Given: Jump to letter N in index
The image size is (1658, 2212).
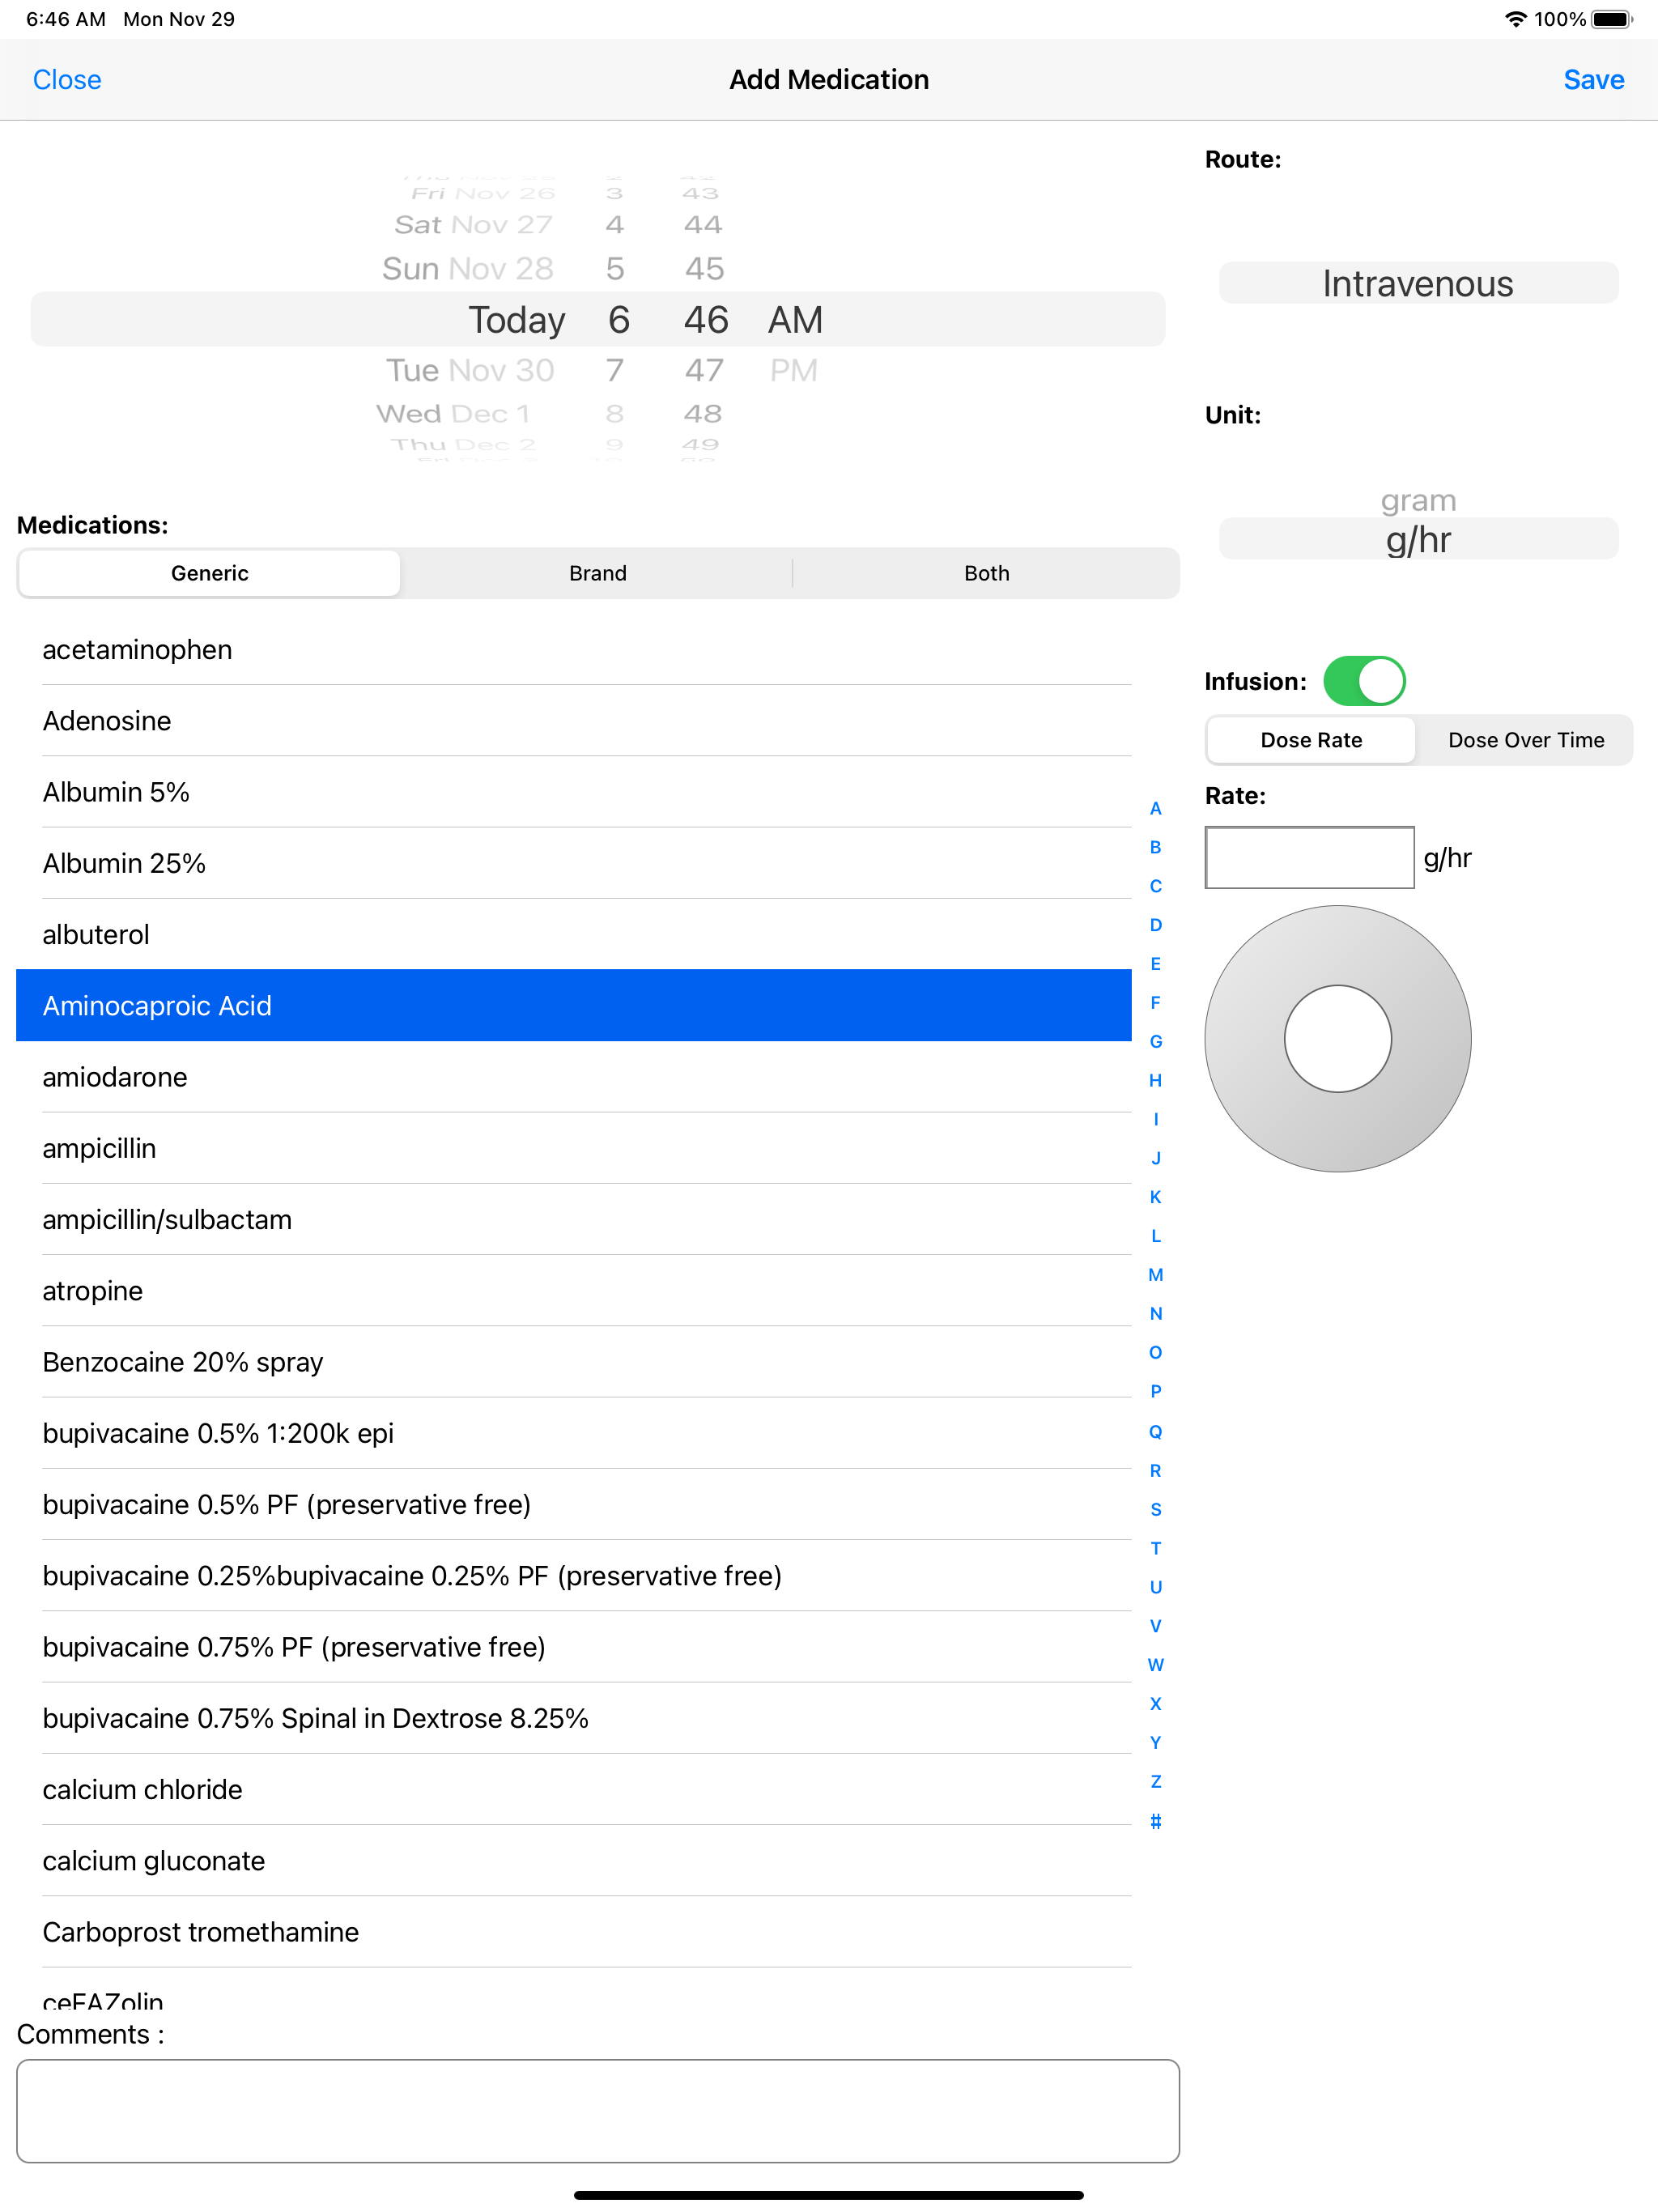Looking at the screenshot, I should coord(1155,1313).
